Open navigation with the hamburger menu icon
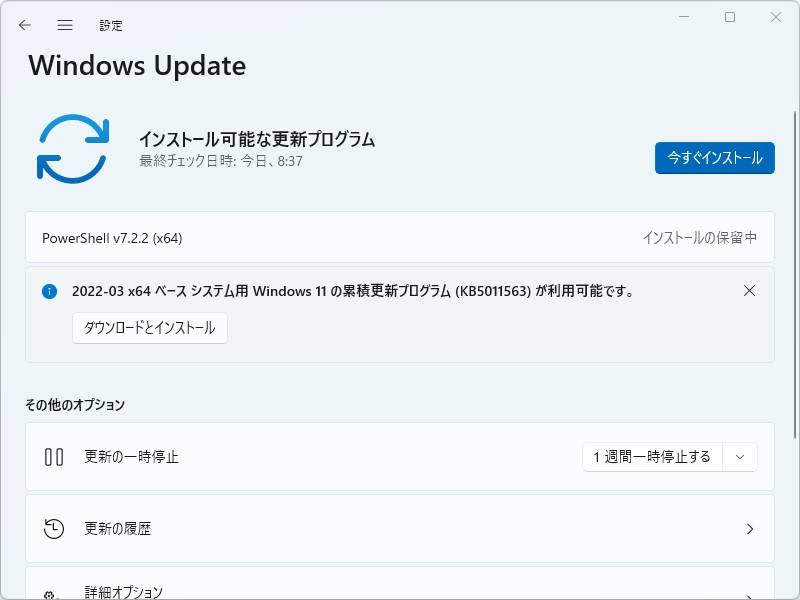Image resolution: width=800 pixels, height=600 pixels. (x=64, y=25)
